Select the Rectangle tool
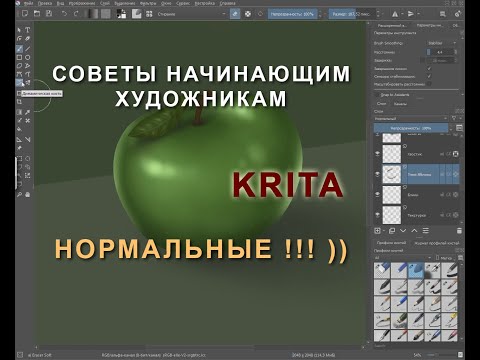 [20, 57]
